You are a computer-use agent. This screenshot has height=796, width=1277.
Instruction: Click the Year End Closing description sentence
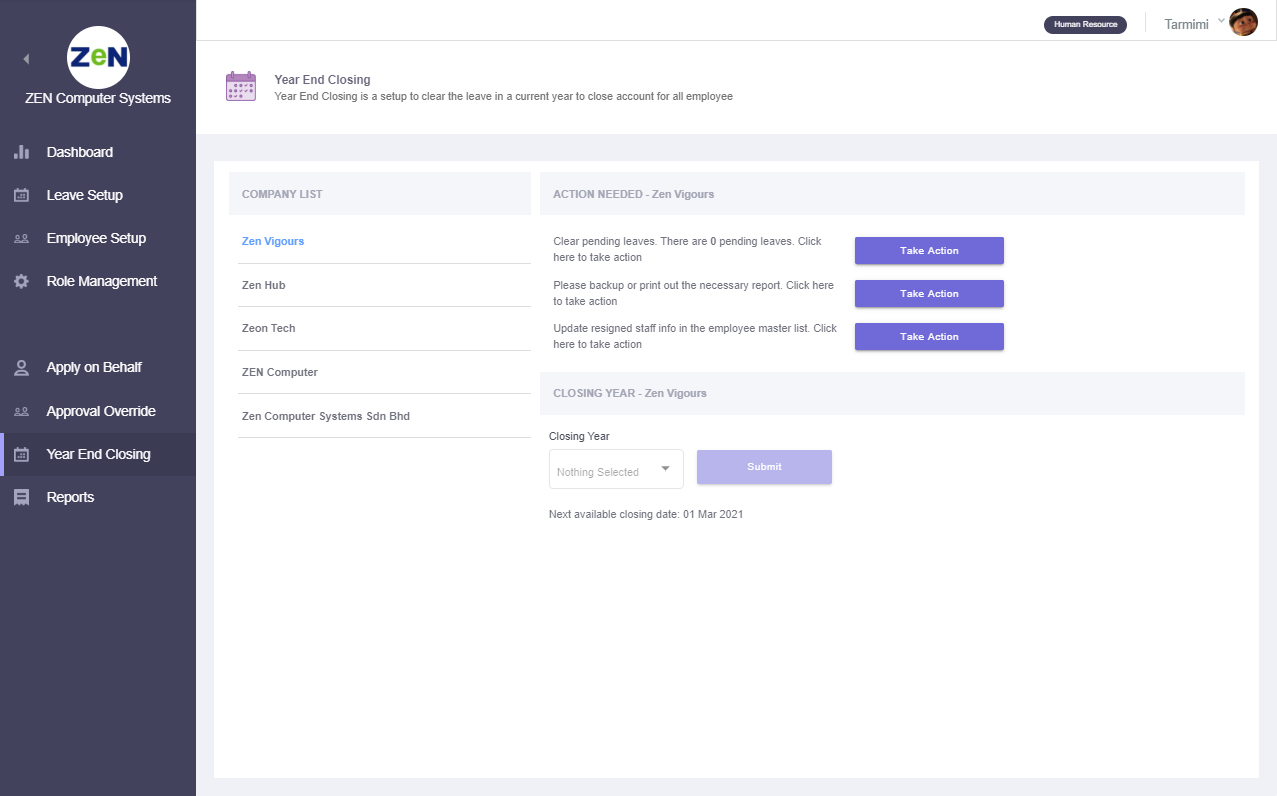pyautogui.click(x=504, y=97)
